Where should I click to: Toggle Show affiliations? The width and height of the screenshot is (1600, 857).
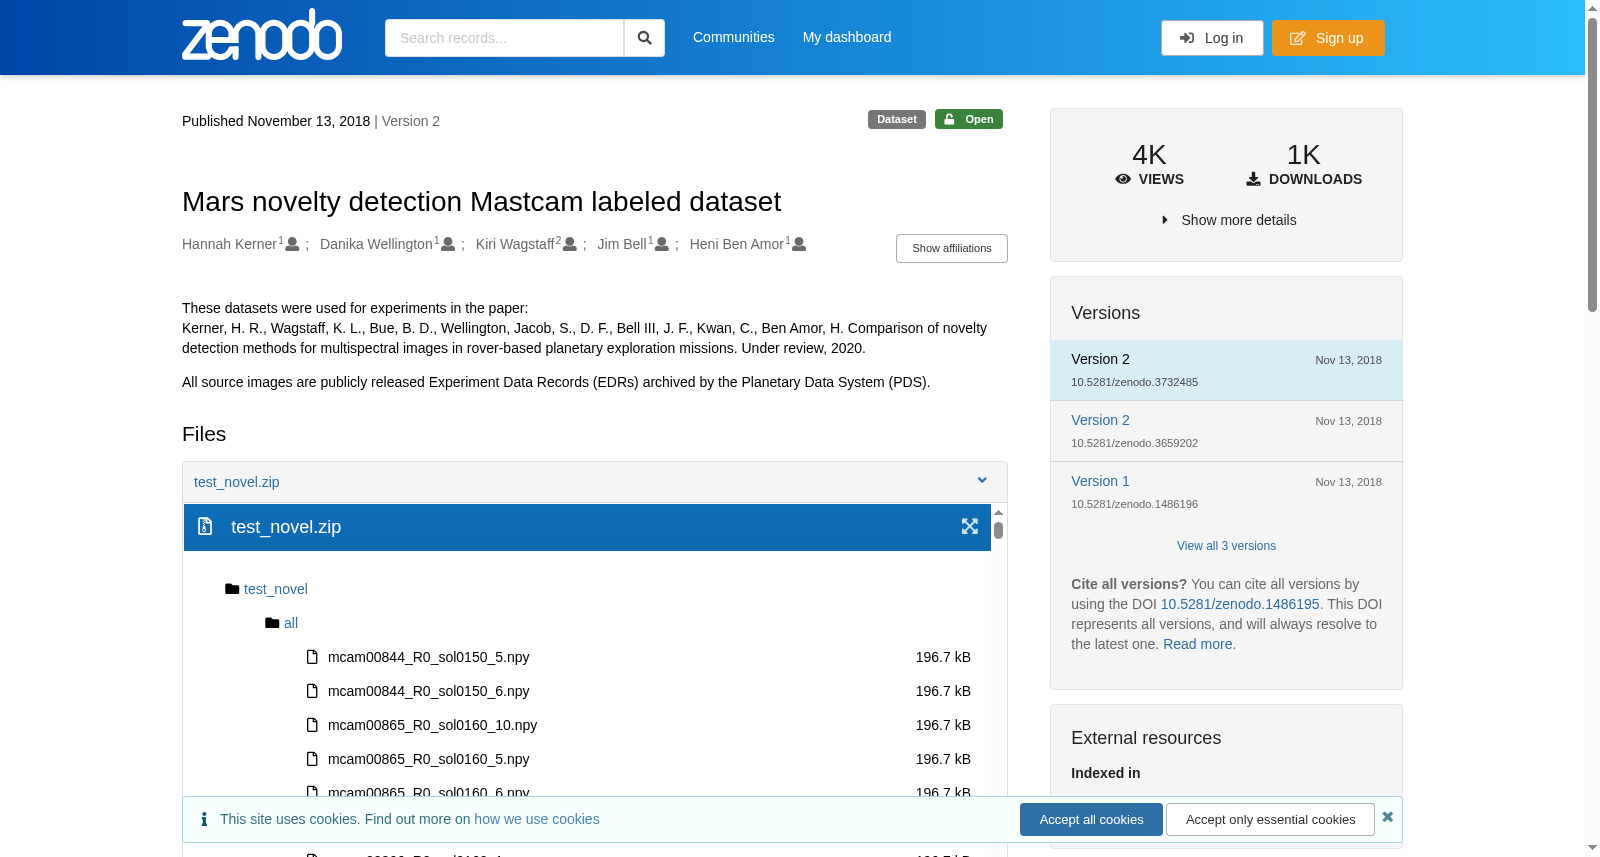coord(951,248)
